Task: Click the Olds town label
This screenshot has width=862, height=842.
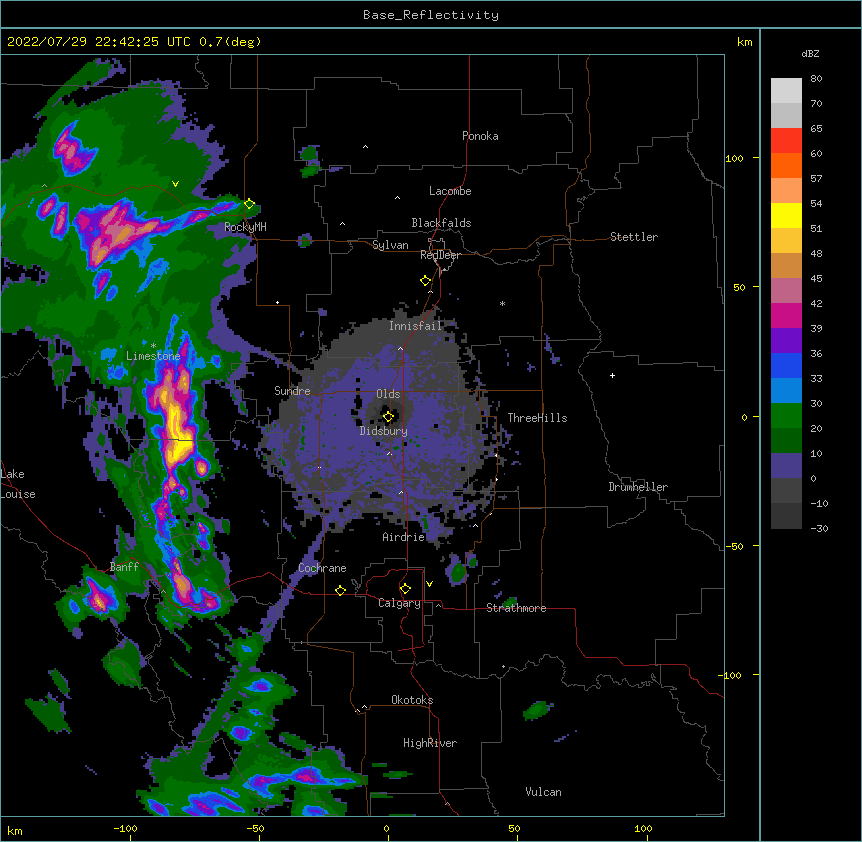Action: pyautogui.click(x=388, y=394)
